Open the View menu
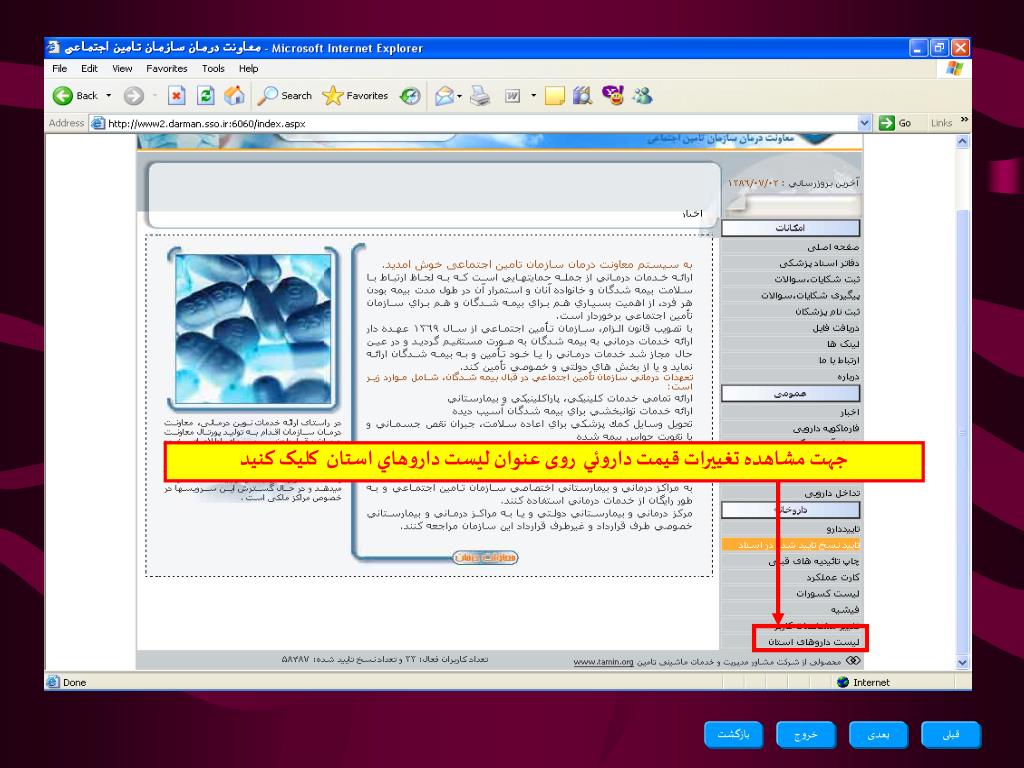Image resolution: width=1024 pixels, height=768 pixels. (122, 69)
